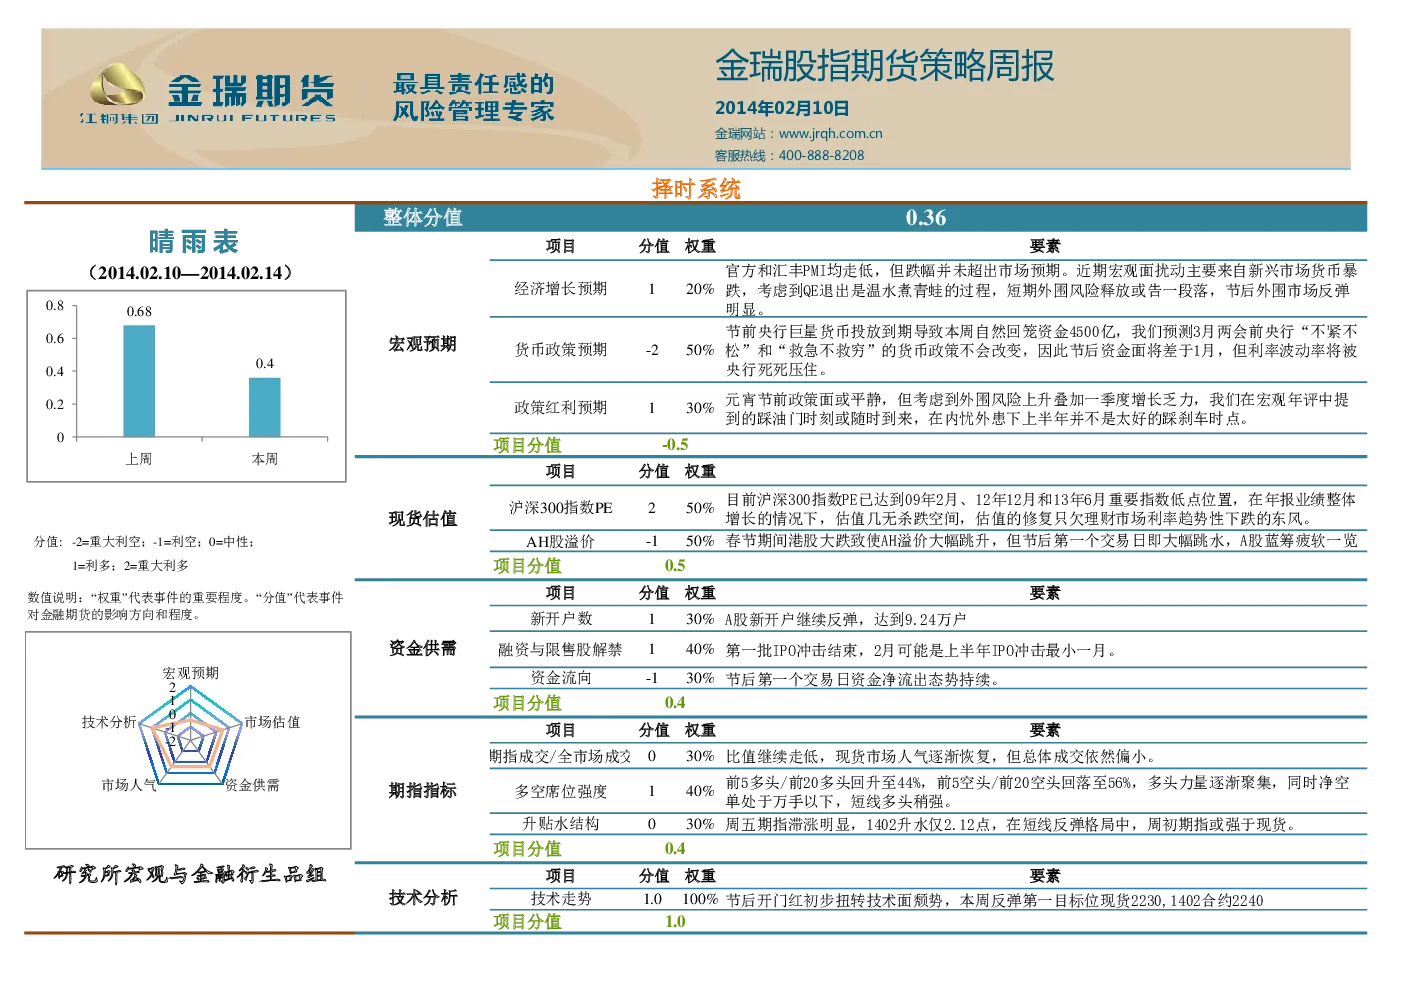Click the 市场人气 label on the radar chart
Image resolution: width=1403 pixels, height=992 pixels.
pos(129,785)
